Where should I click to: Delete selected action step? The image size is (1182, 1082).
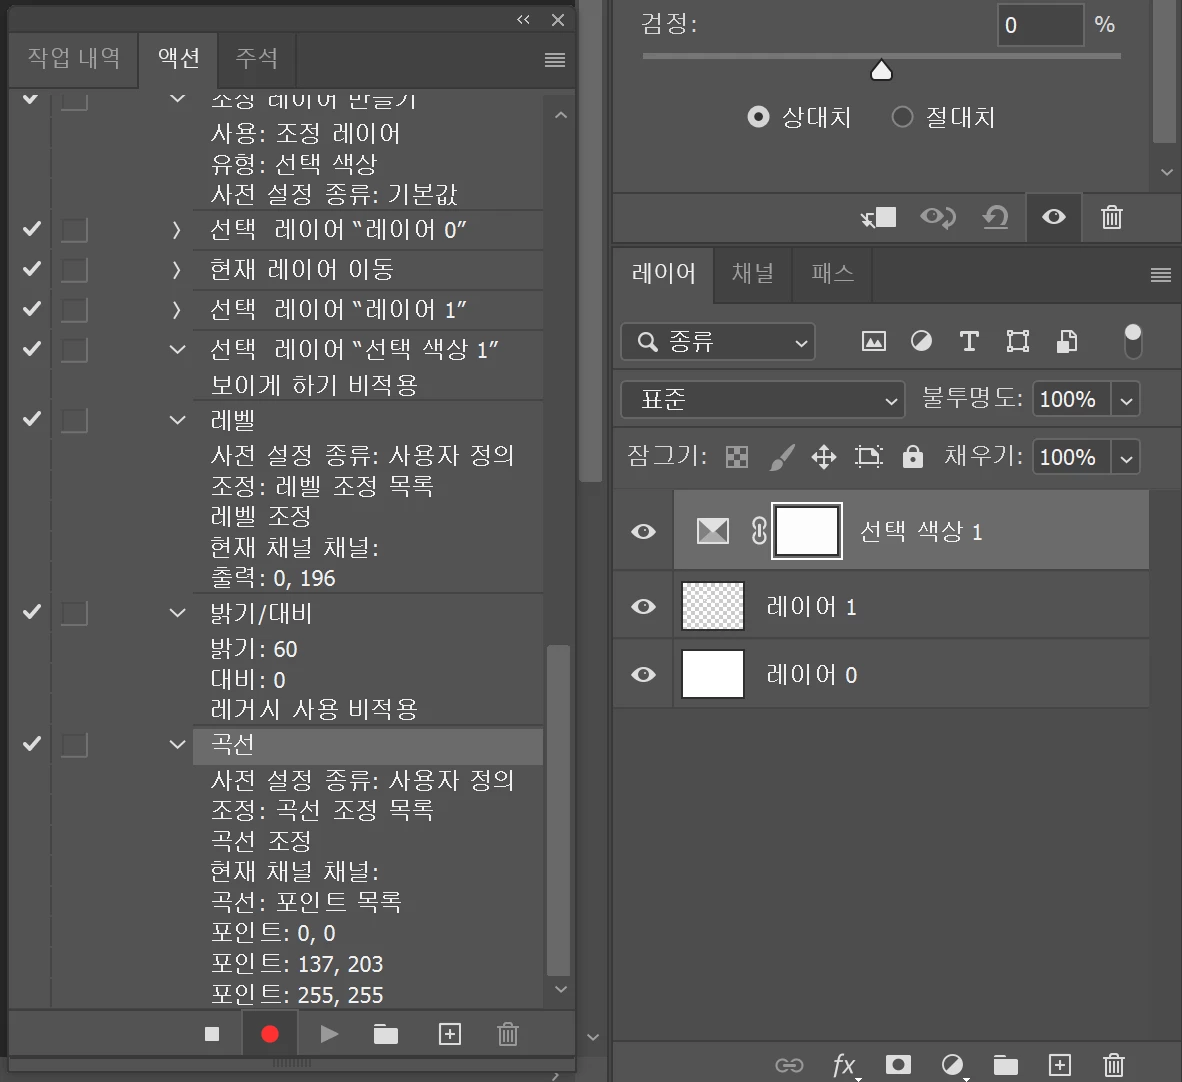[x=508, y=1034]
